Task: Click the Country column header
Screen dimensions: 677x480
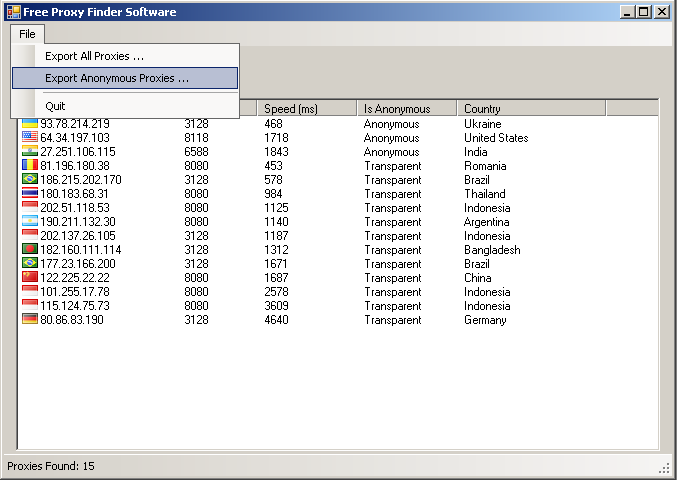Action: tap(530, 109)
